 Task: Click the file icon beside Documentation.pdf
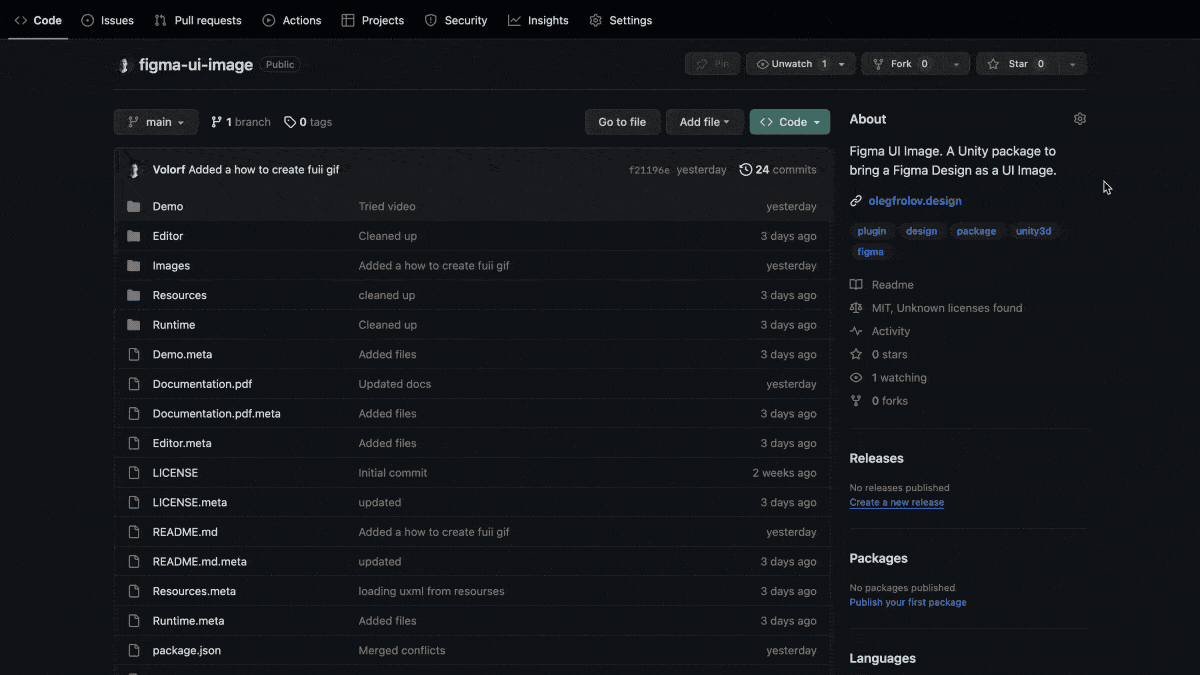(x=134, y=384)
